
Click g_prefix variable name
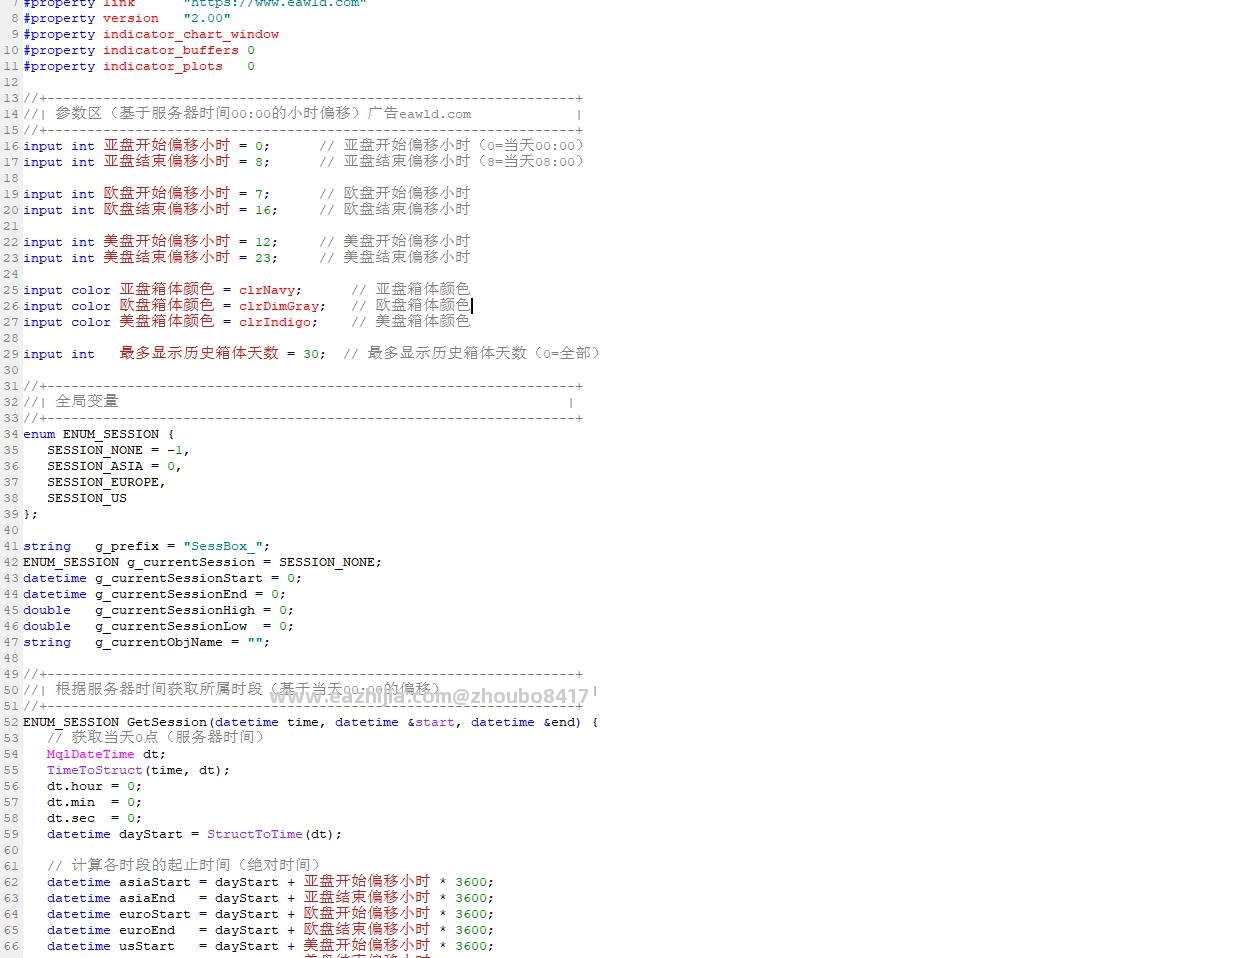click(127, 546)
